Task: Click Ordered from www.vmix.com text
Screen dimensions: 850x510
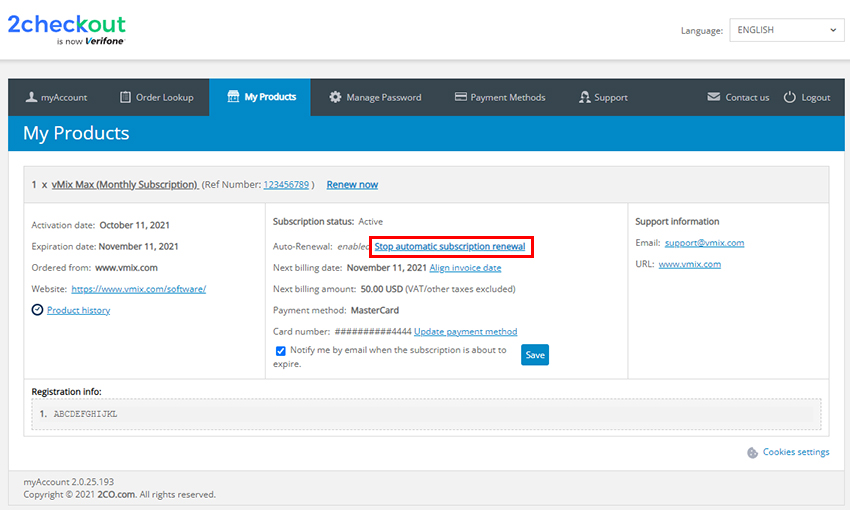Action: click(x=95, y=268)
